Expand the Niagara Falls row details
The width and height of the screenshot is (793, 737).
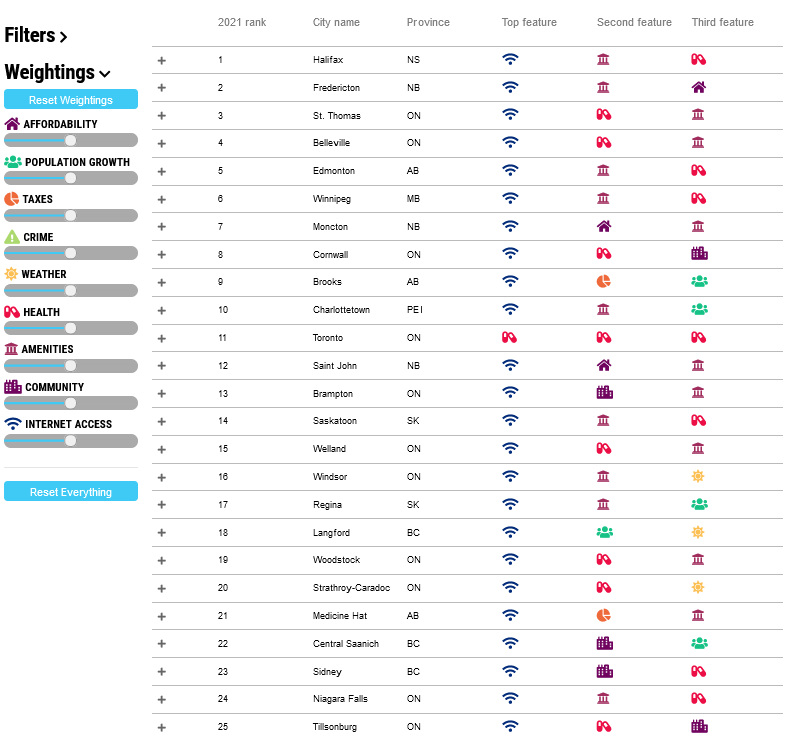(x=161, y=700)
